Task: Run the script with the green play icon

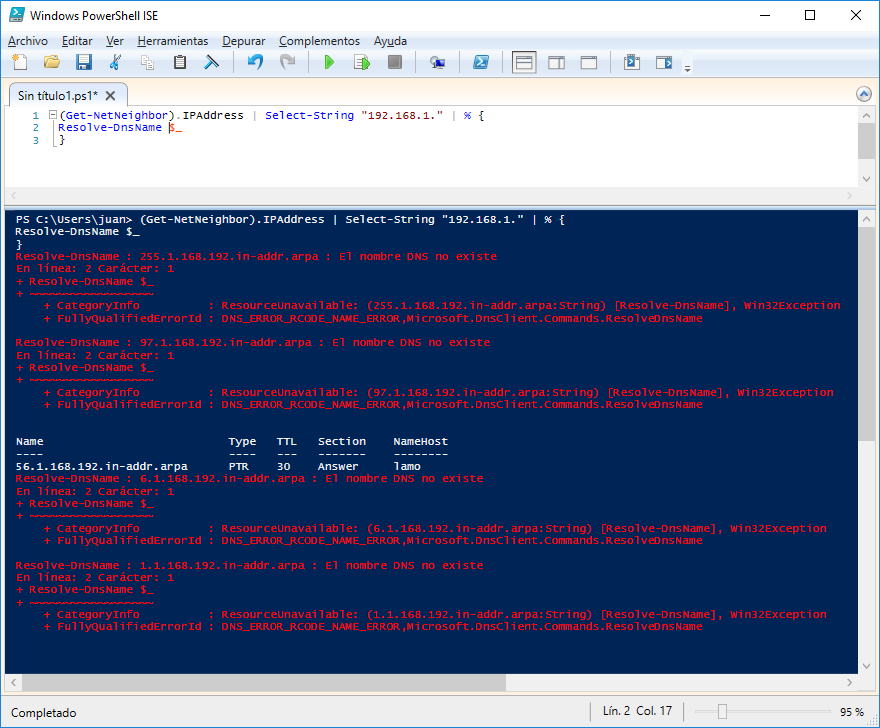Action: click(x=330, y=61)
